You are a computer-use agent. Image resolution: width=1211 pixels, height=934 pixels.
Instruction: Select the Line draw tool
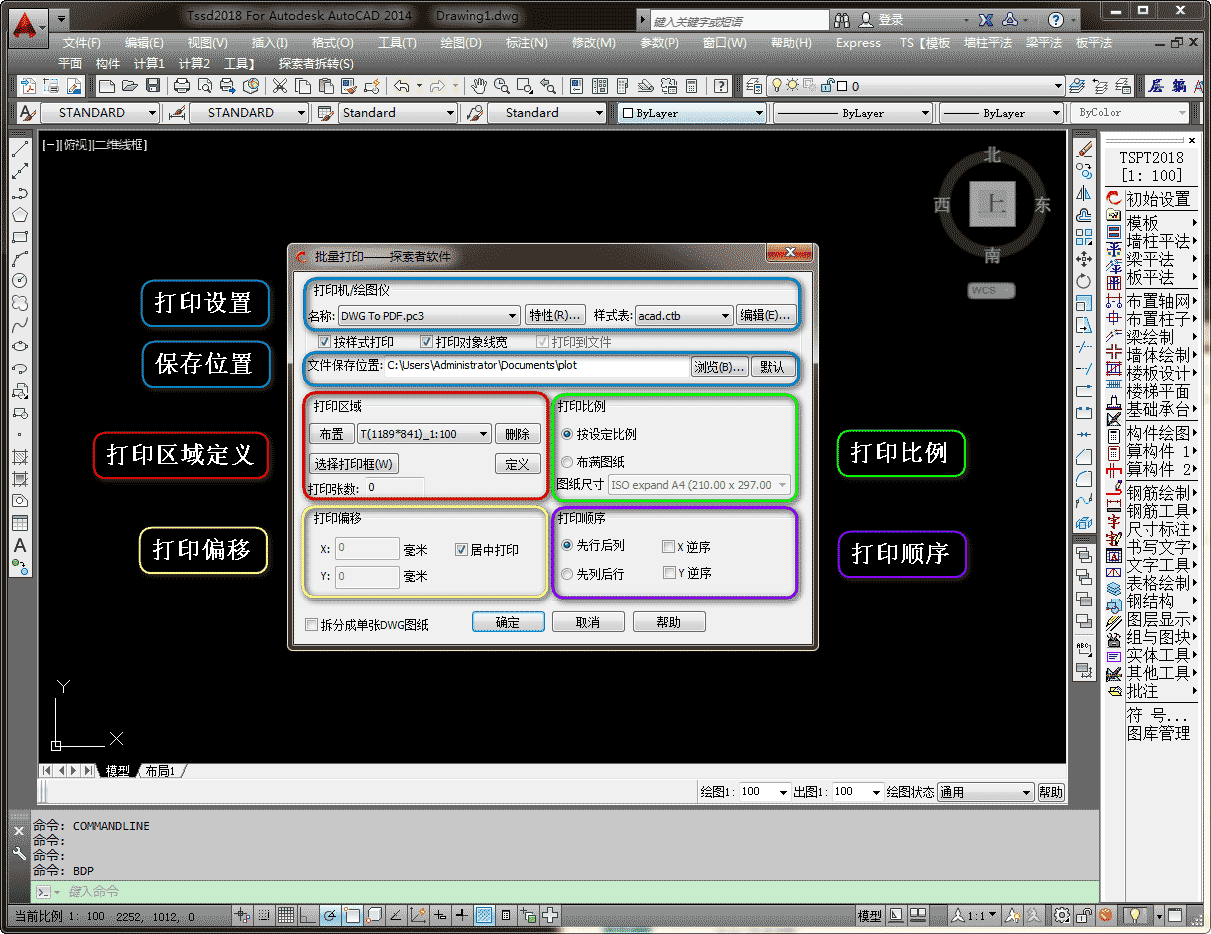[19, 150]
